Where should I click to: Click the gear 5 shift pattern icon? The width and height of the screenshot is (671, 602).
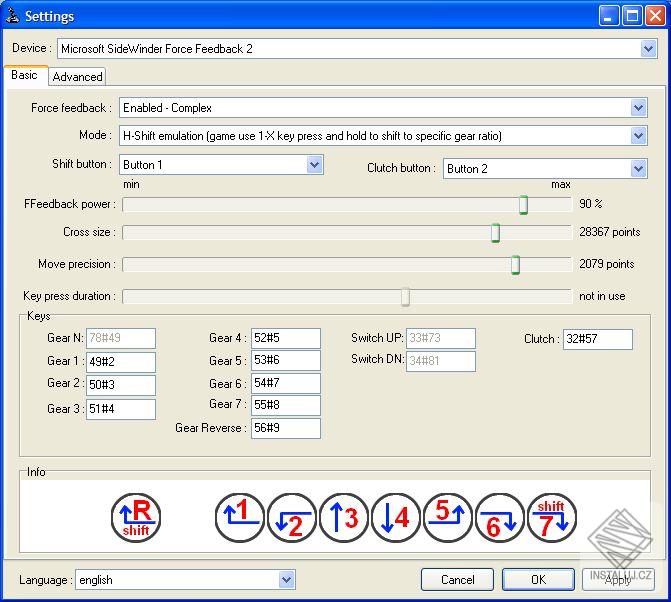point(448,518)
